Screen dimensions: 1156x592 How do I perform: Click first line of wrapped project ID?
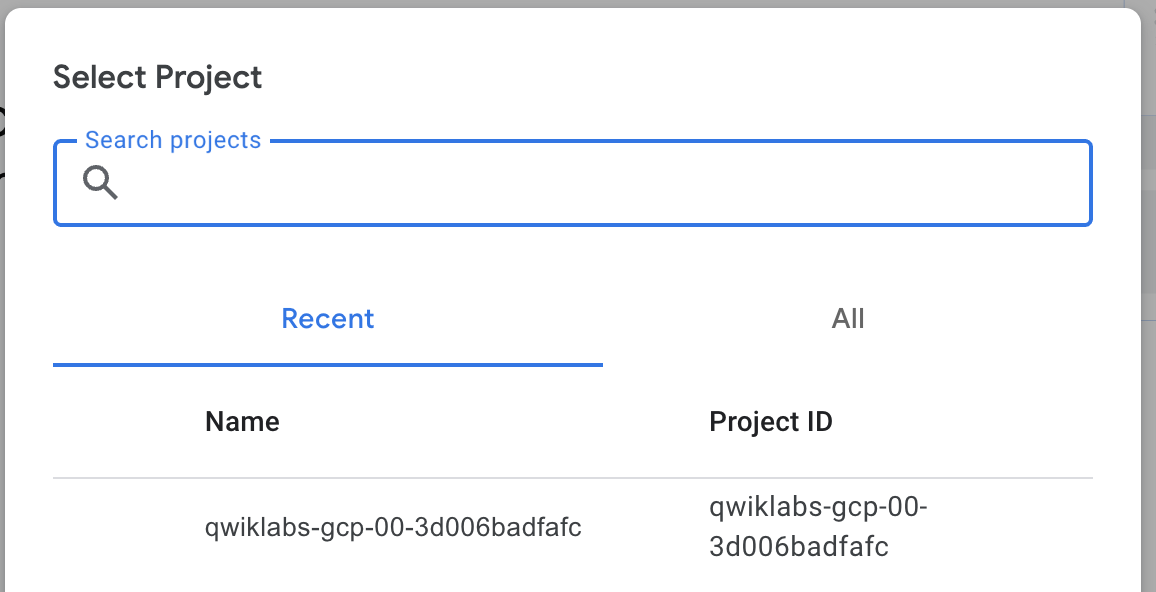click(818, 508)
